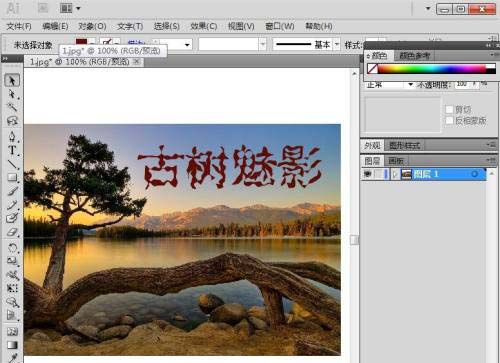
Task: Select the 1.jpg document tab
Action: (79, 62)
